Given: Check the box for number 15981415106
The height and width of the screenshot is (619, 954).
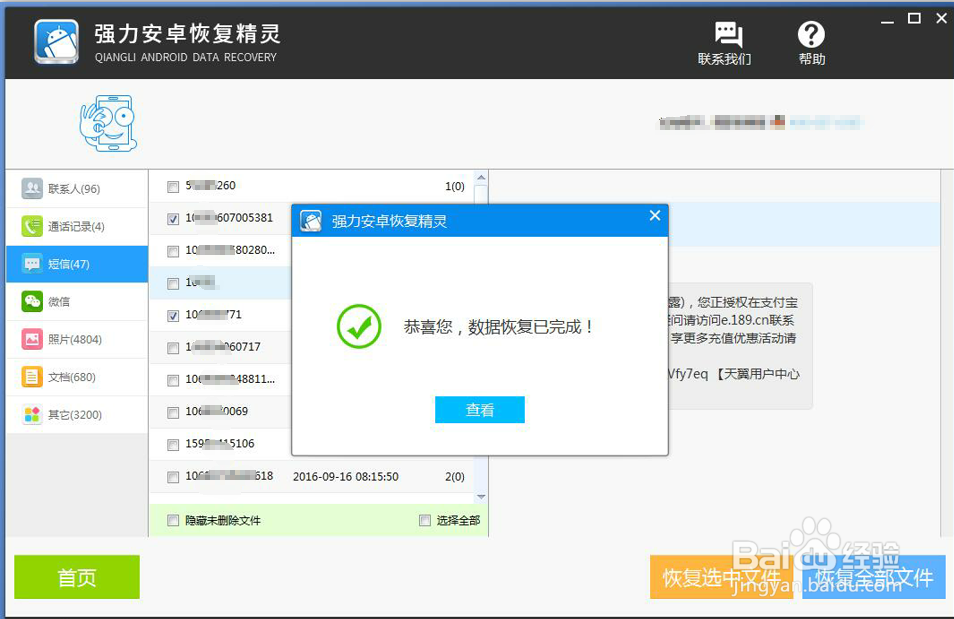Looking at the screenshot, I should (x=173, y=444).
